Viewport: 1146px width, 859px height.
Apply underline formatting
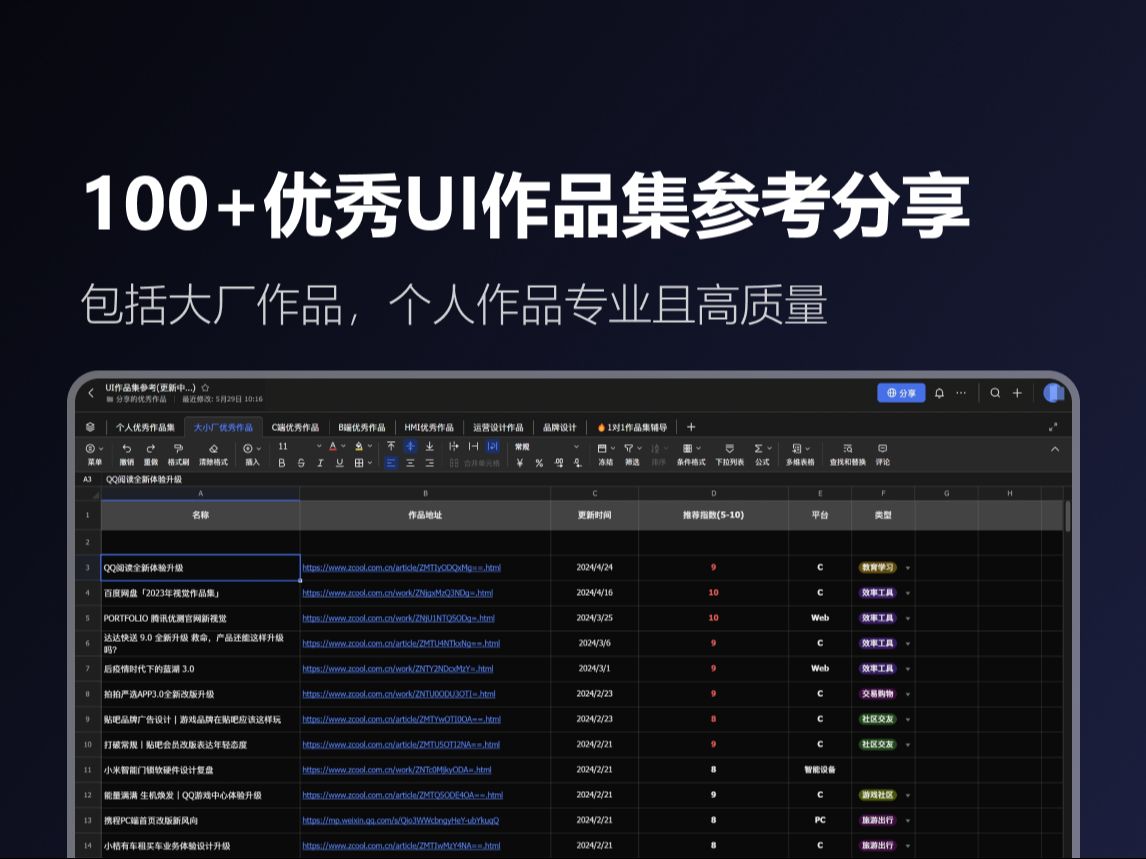point(339,463)
